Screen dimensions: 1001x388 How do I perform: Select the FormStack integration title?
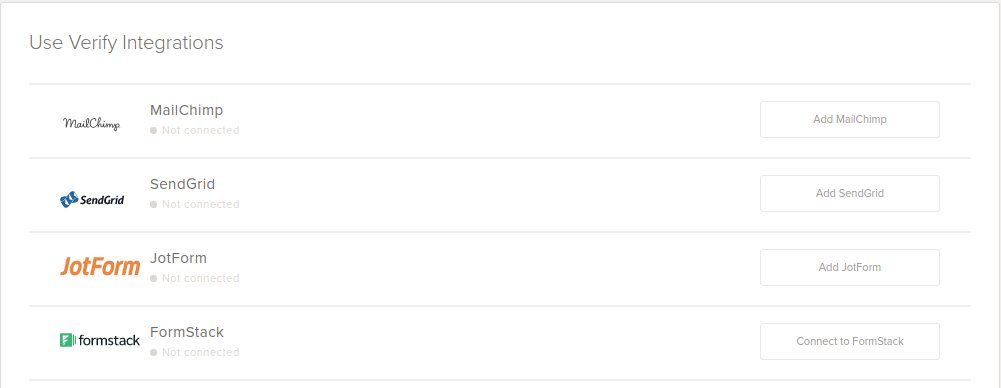187,332
